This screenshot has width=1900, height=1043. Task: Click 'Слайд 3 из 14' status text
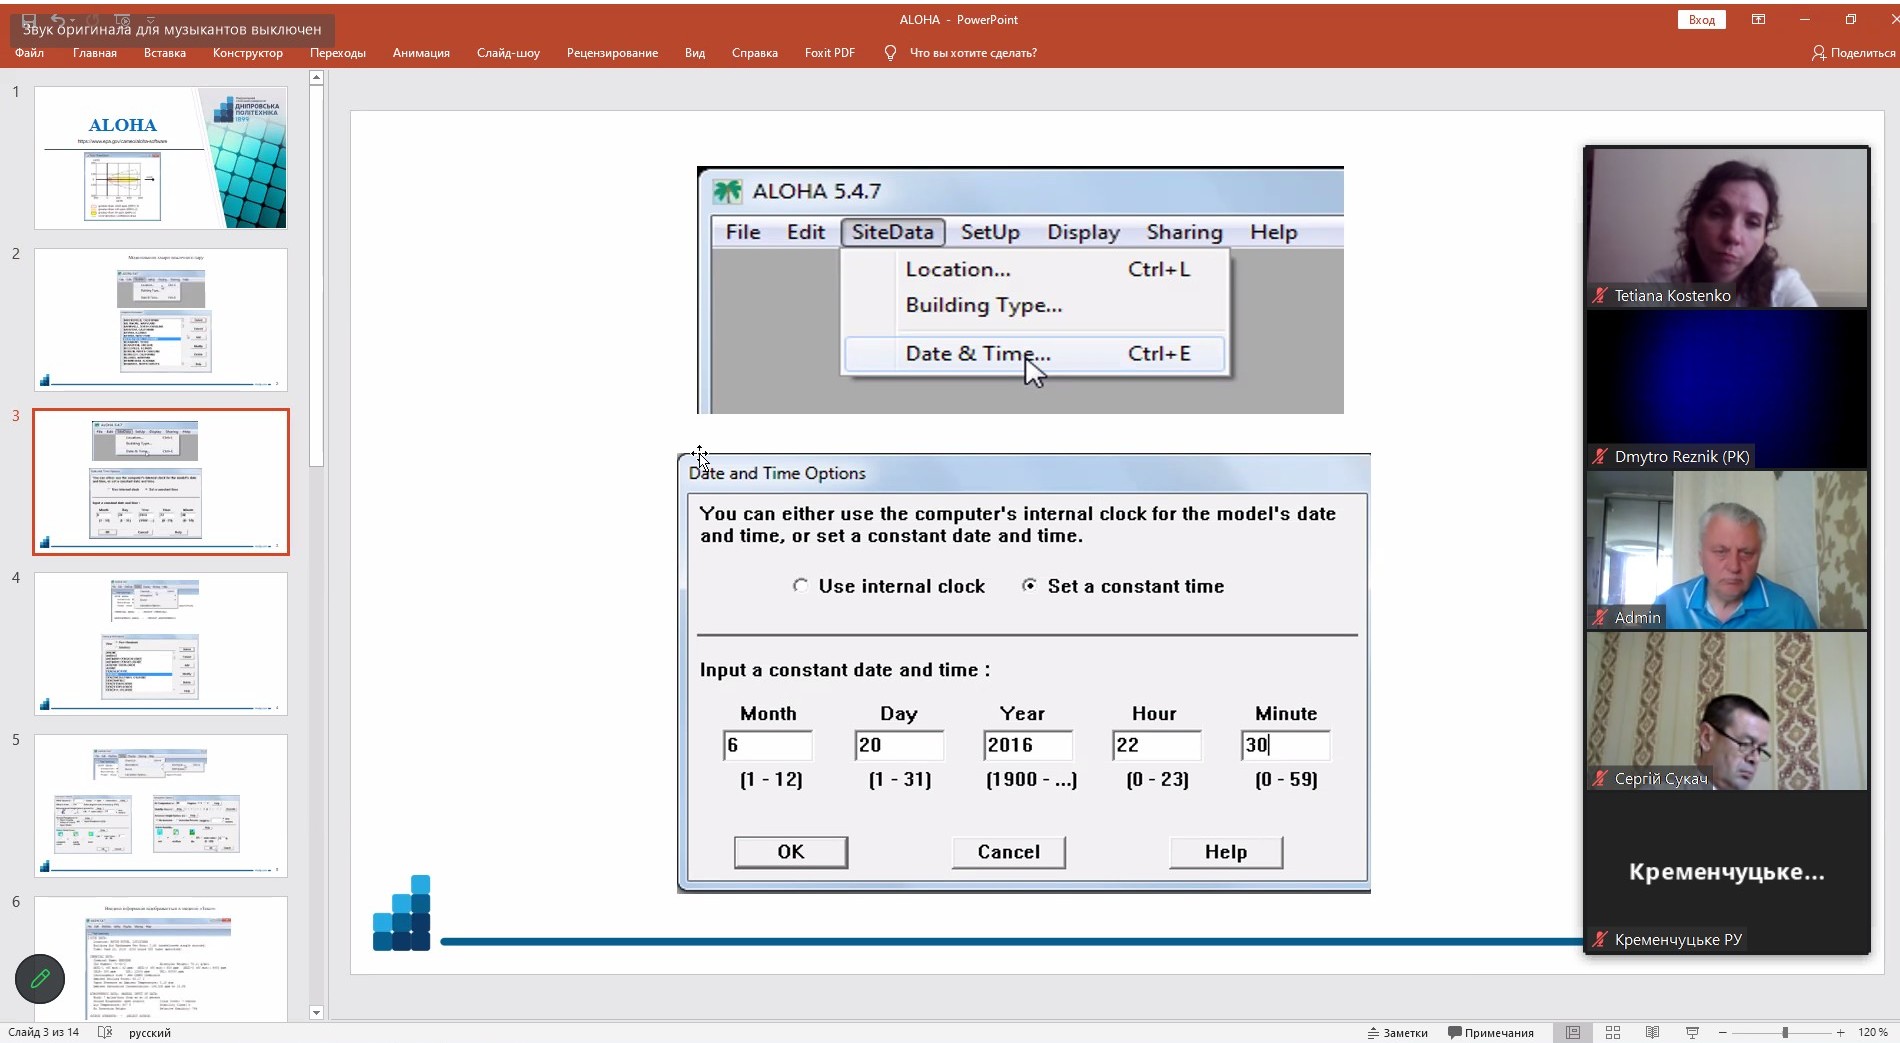[44, 1033]
